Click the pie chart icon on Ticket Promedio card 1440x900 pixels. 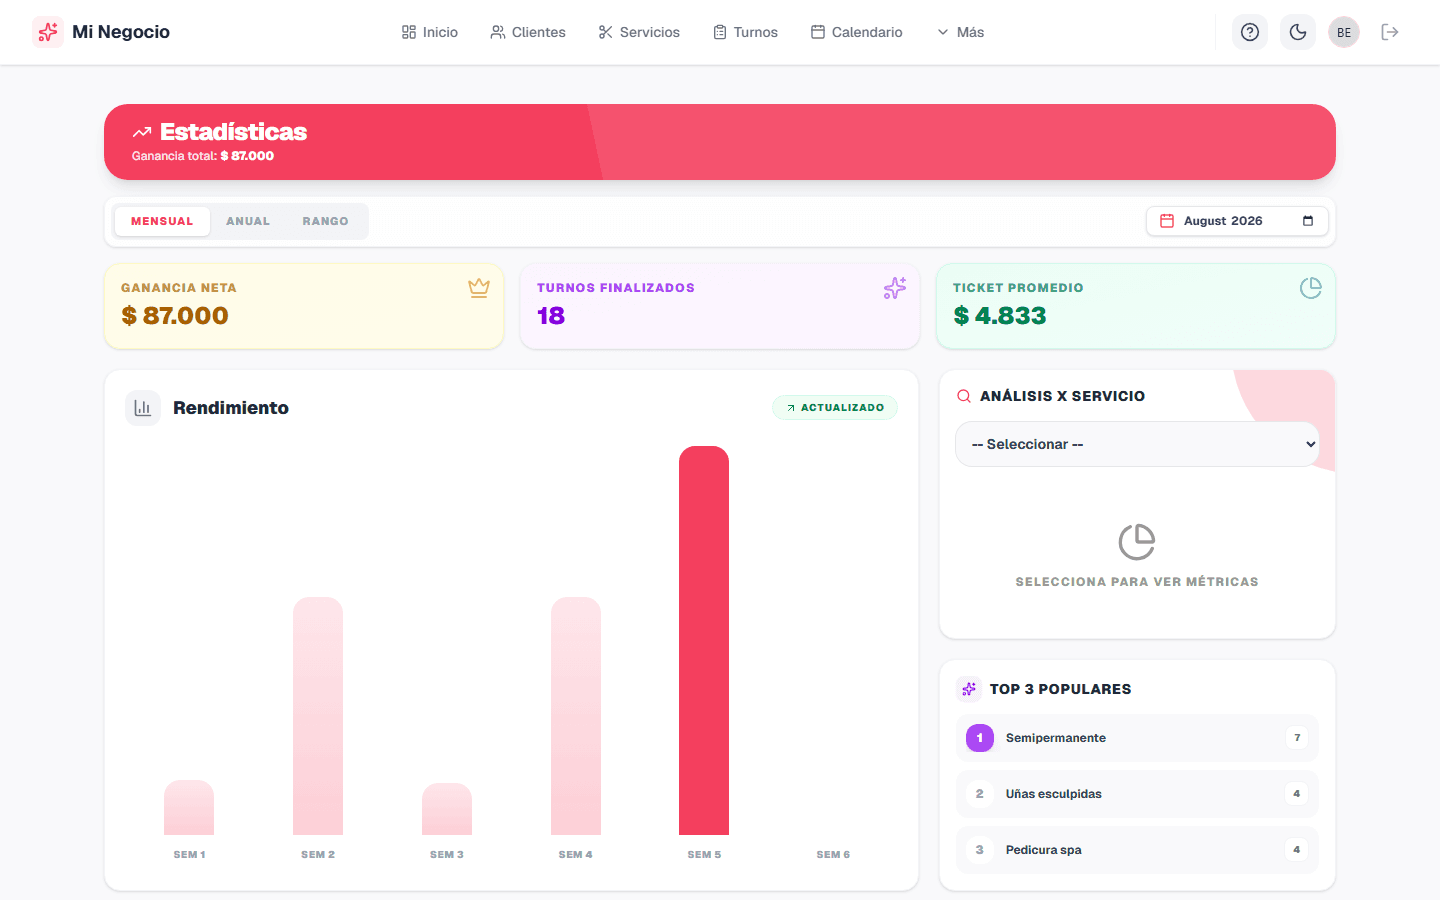(1311, 288)
